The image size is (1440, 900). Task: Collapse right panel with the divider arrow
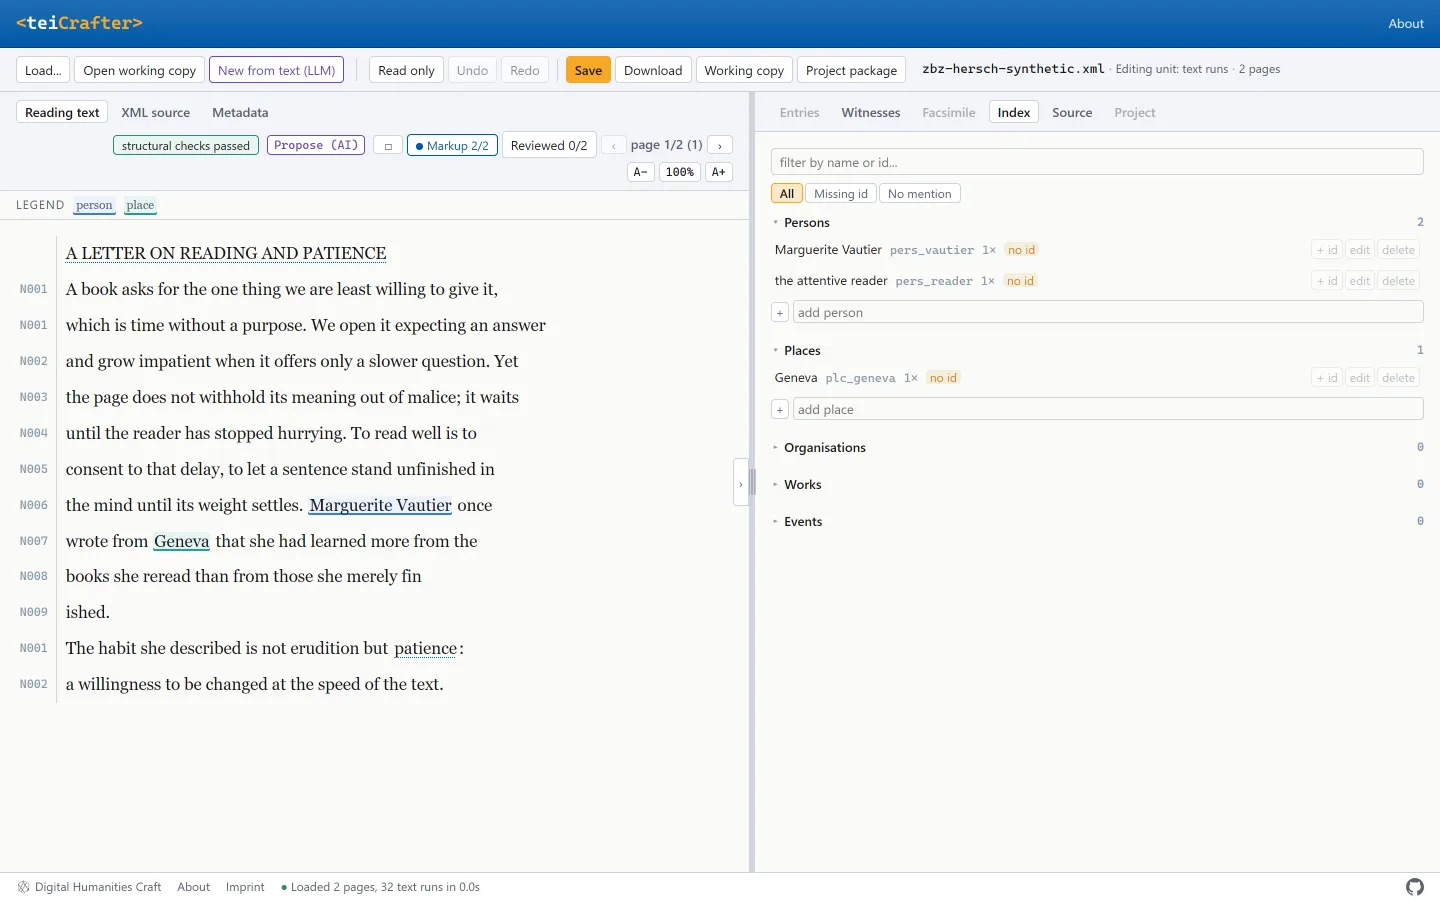tap(741, 484)
